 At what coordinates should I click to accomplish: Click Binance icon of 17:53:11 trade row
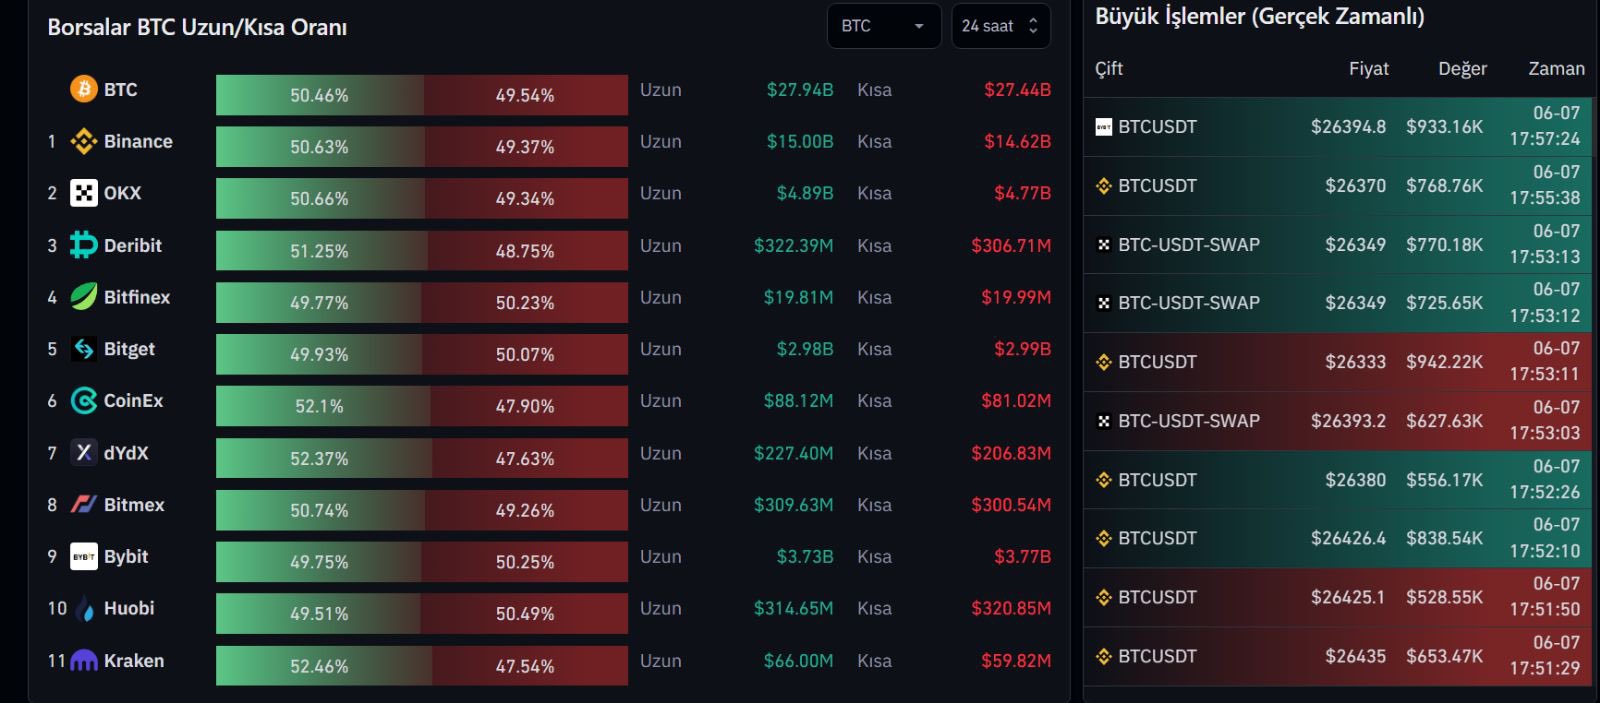(x=1104, y=362)
